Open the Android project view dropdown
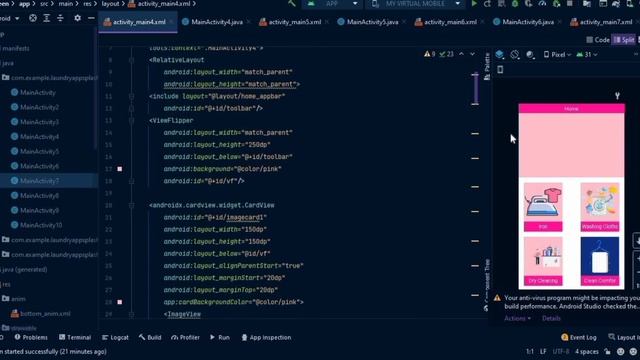The width and height of the screenshot is (640, 360). 10,18
